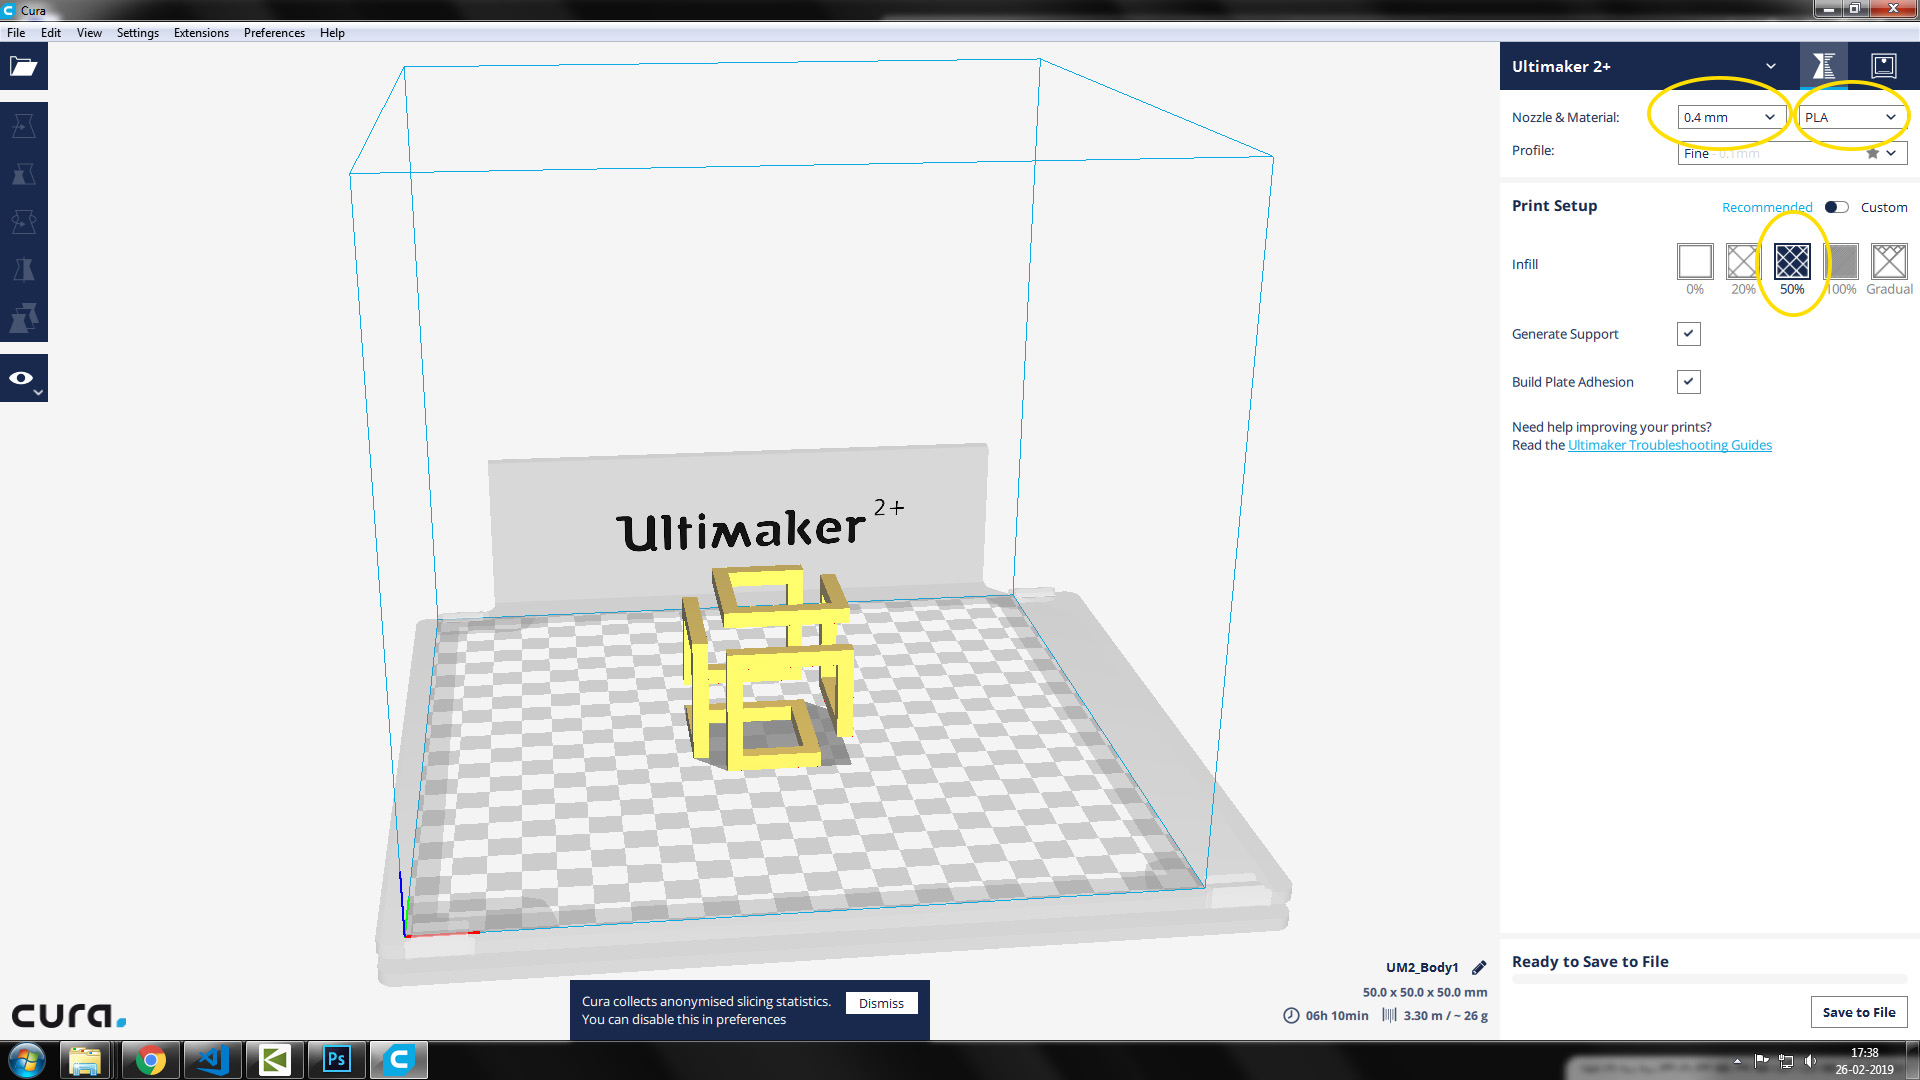Disable the Build Plate Adhesion checkbox
The height and width of the screenshot is (1080, 1920).
(1688, 382)
